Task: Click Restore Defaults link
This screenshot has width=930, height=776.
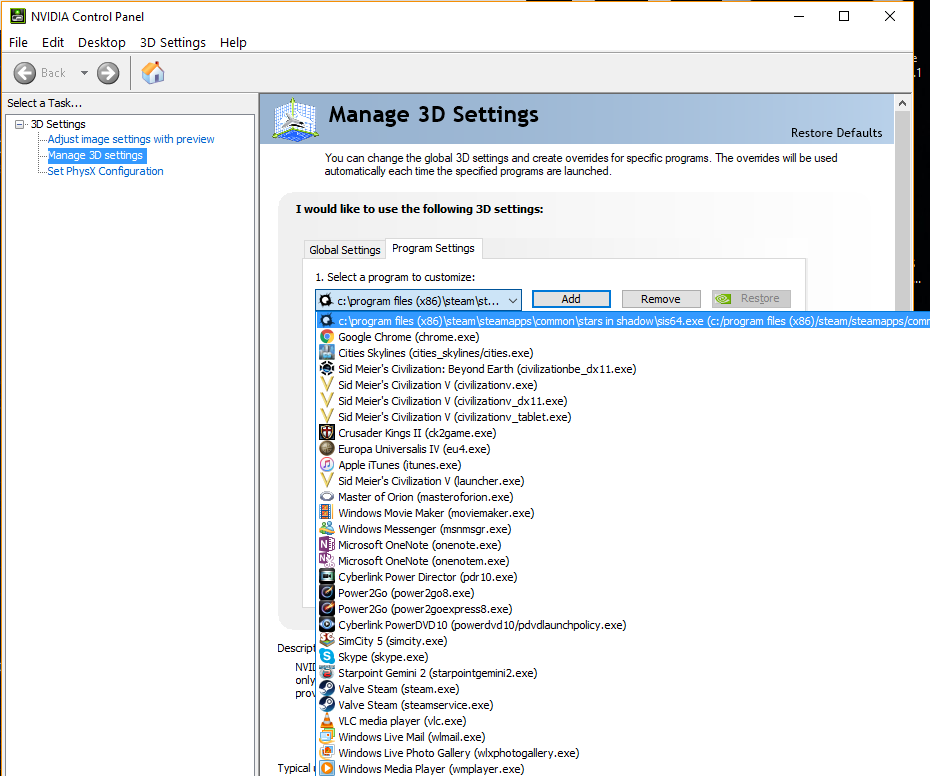Action: [836, 133]
